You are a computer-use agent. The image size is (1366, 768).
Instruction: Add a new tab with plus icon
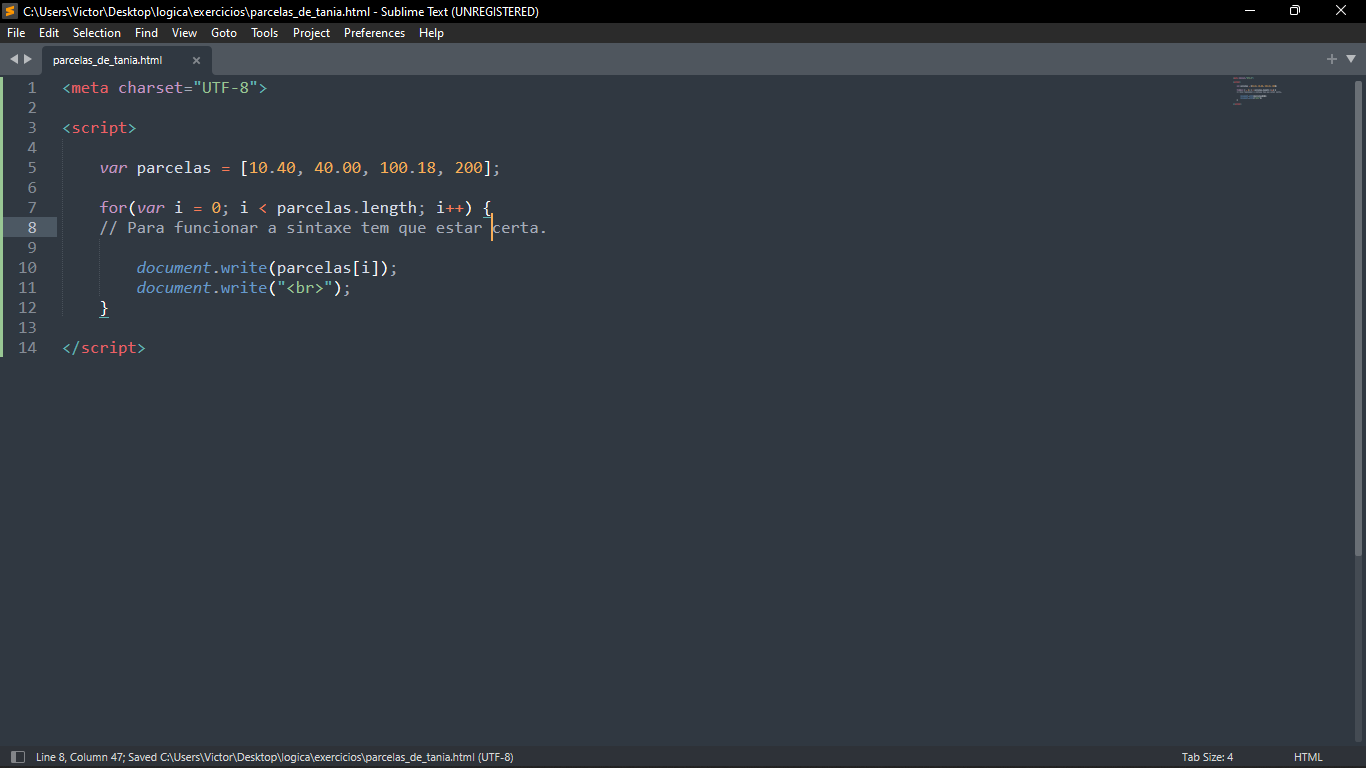(x=1331, y=60)
